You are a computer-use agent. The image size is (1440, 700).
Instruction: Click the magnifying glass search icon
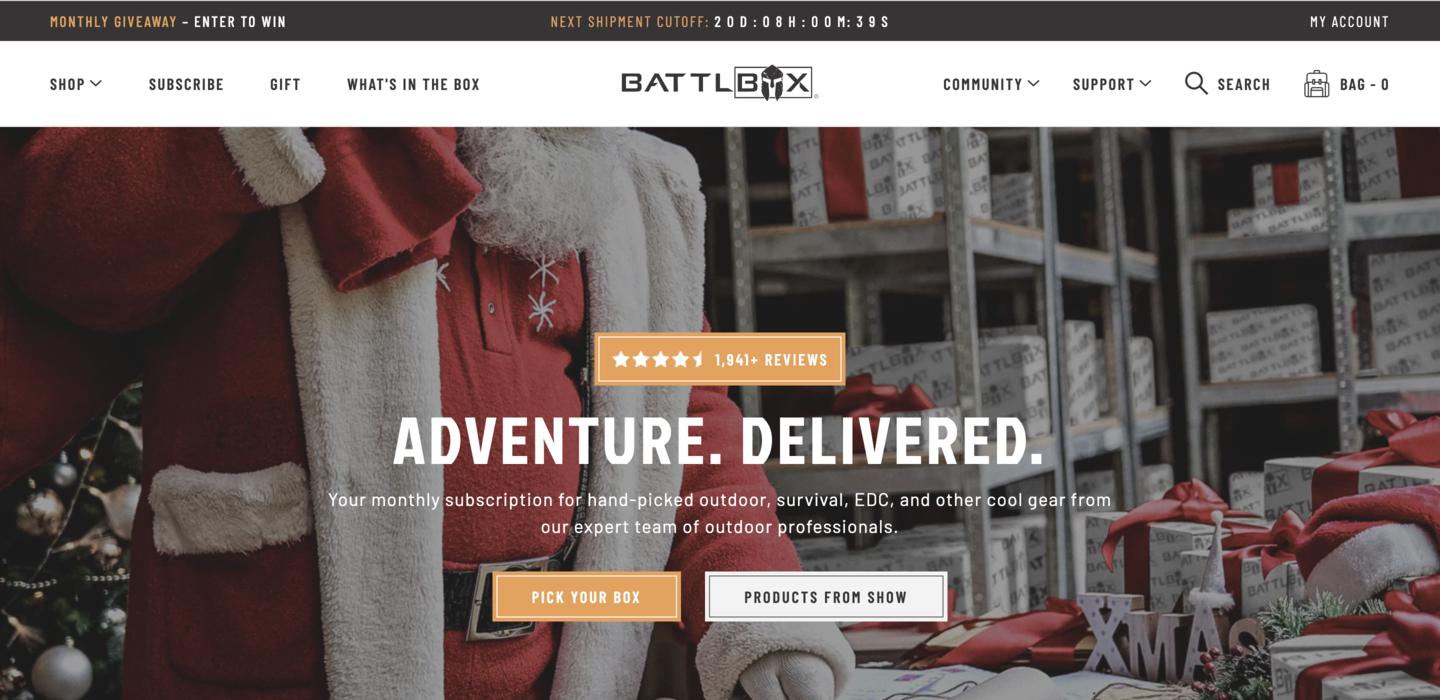click(x=1196, y=84)
